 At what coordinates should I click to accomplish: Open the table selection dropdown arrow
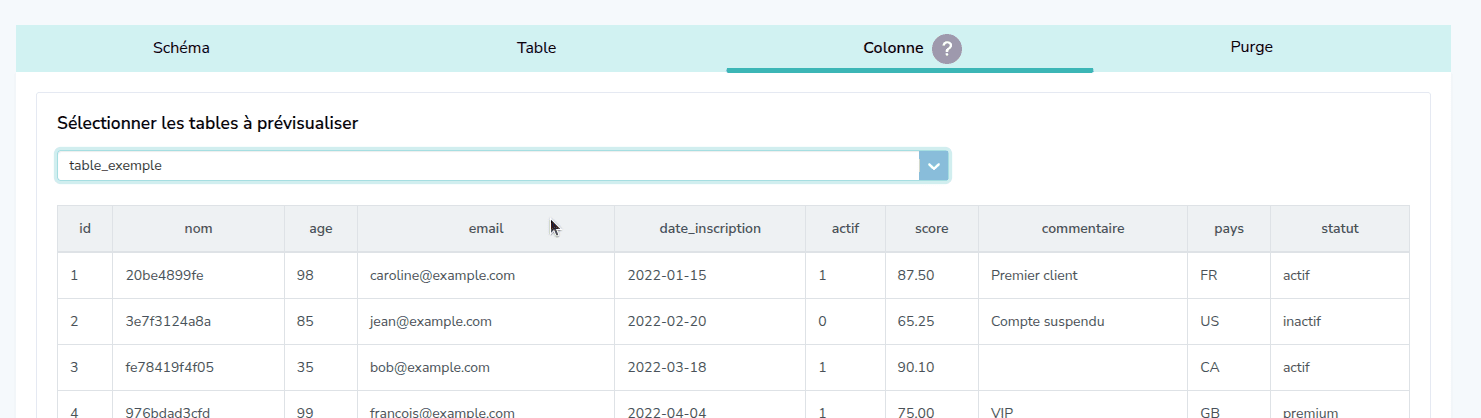[x=933, y=166]
